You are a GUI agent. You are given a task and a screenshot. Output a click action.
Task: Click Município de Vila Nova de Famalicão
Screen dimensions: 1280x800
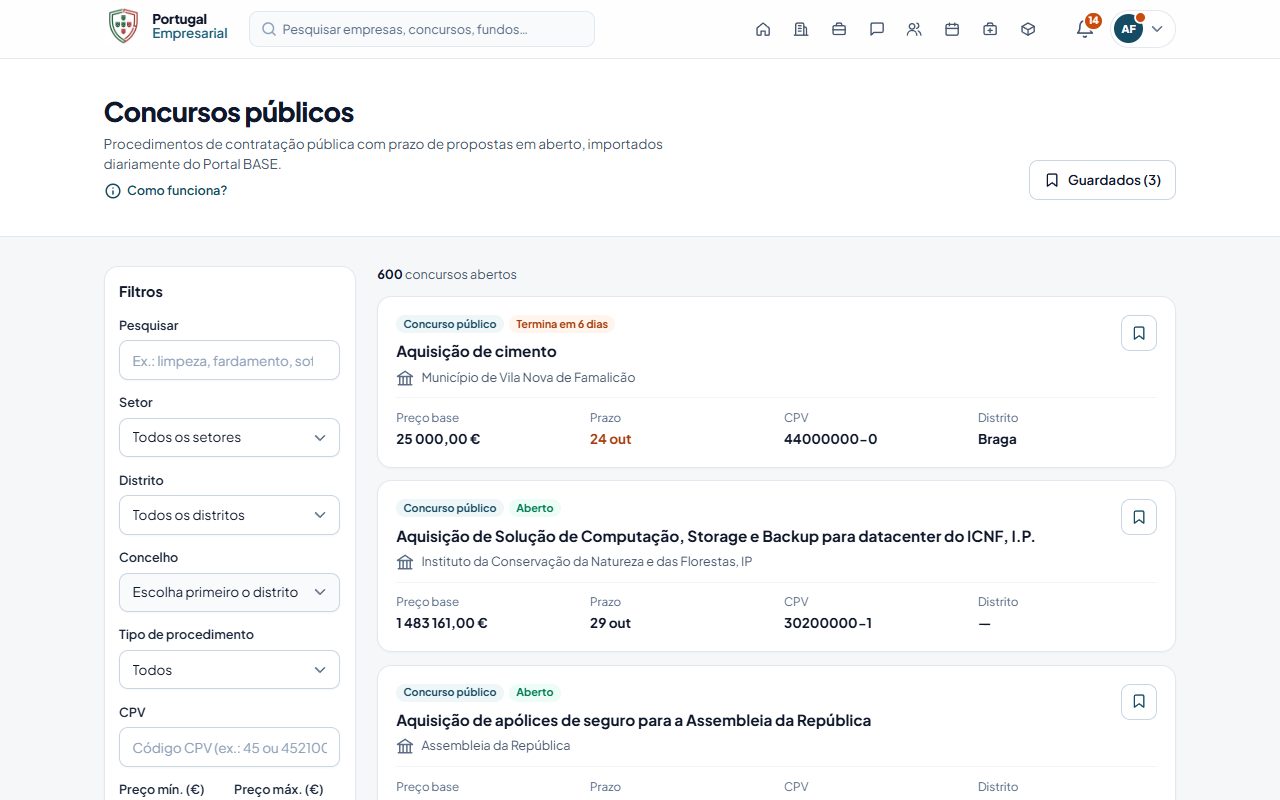(528, 378)
